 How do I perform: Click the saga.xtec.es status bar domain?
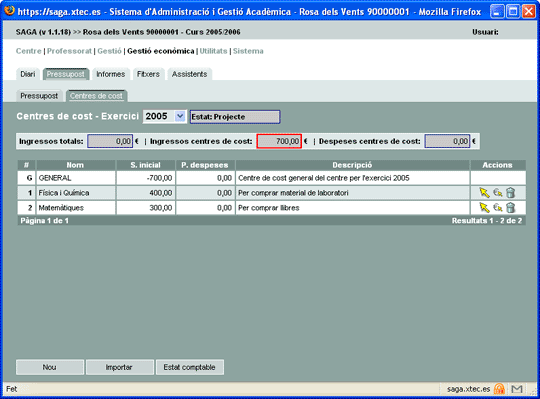(468, 389)
